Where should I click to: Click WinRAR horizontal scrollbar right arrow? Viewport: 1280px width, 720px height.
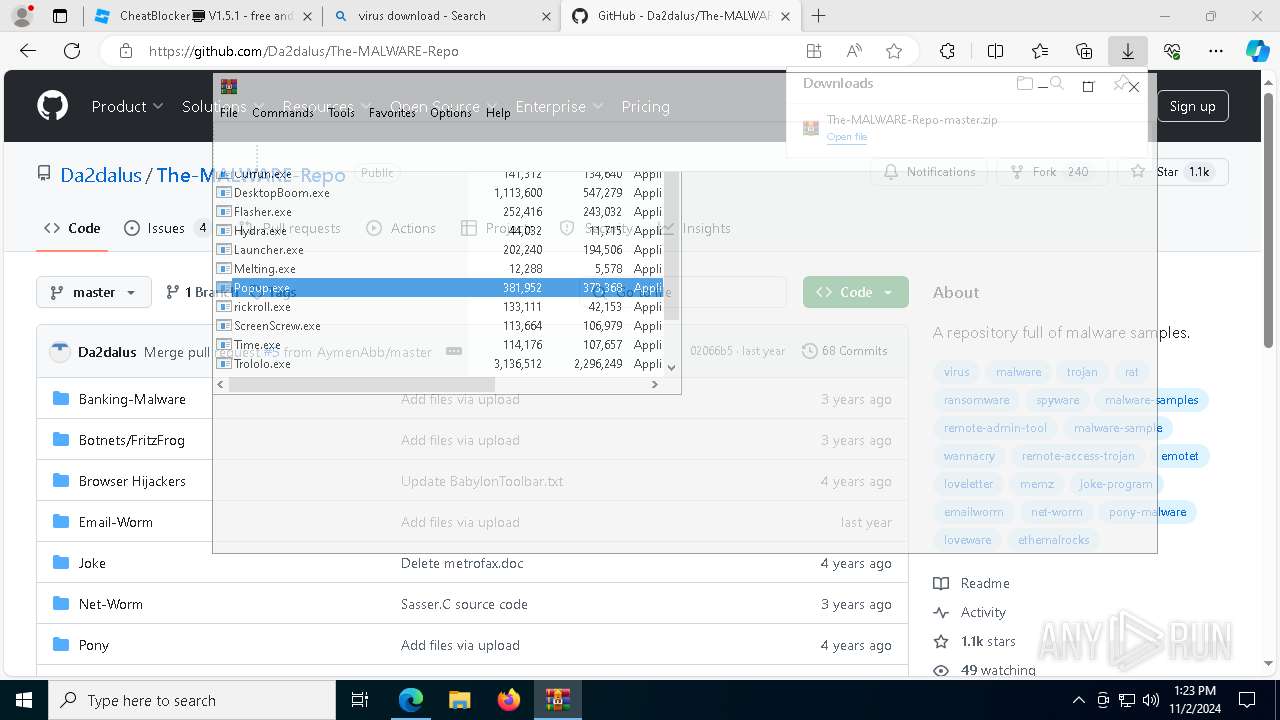655,384
